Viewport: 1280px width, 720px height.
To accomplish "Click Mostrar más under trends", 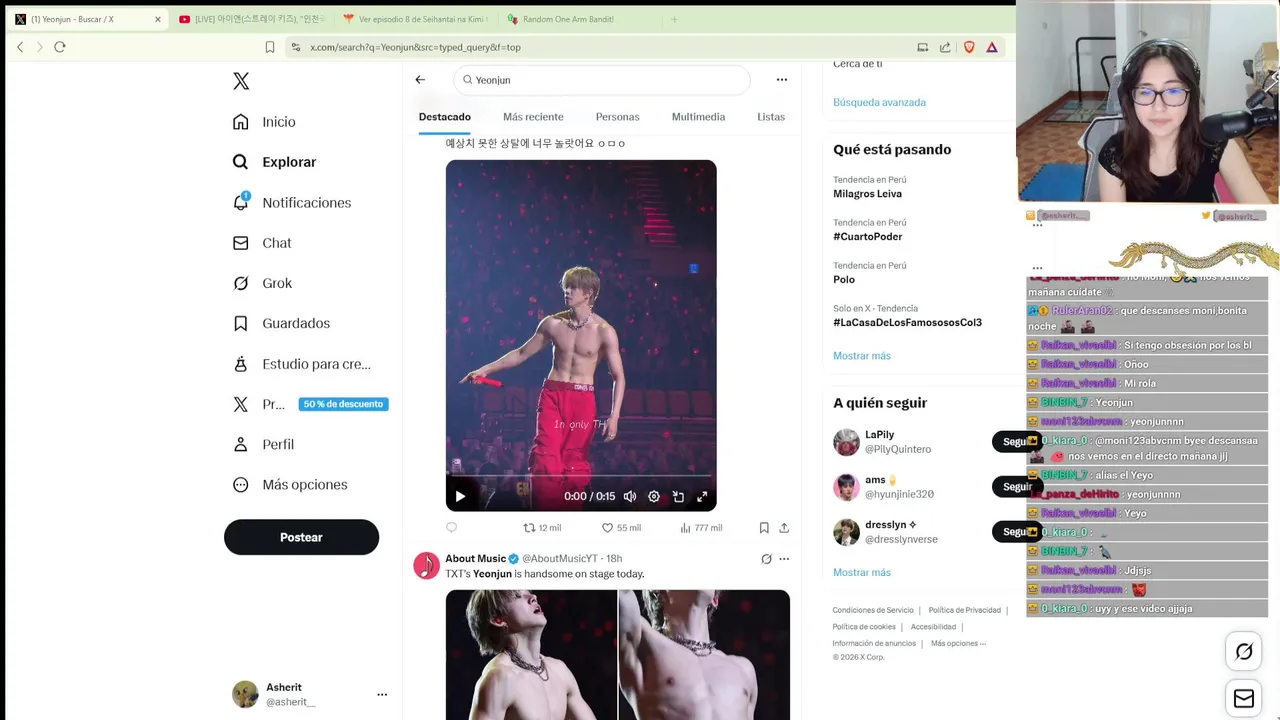I will pos(861,356).
